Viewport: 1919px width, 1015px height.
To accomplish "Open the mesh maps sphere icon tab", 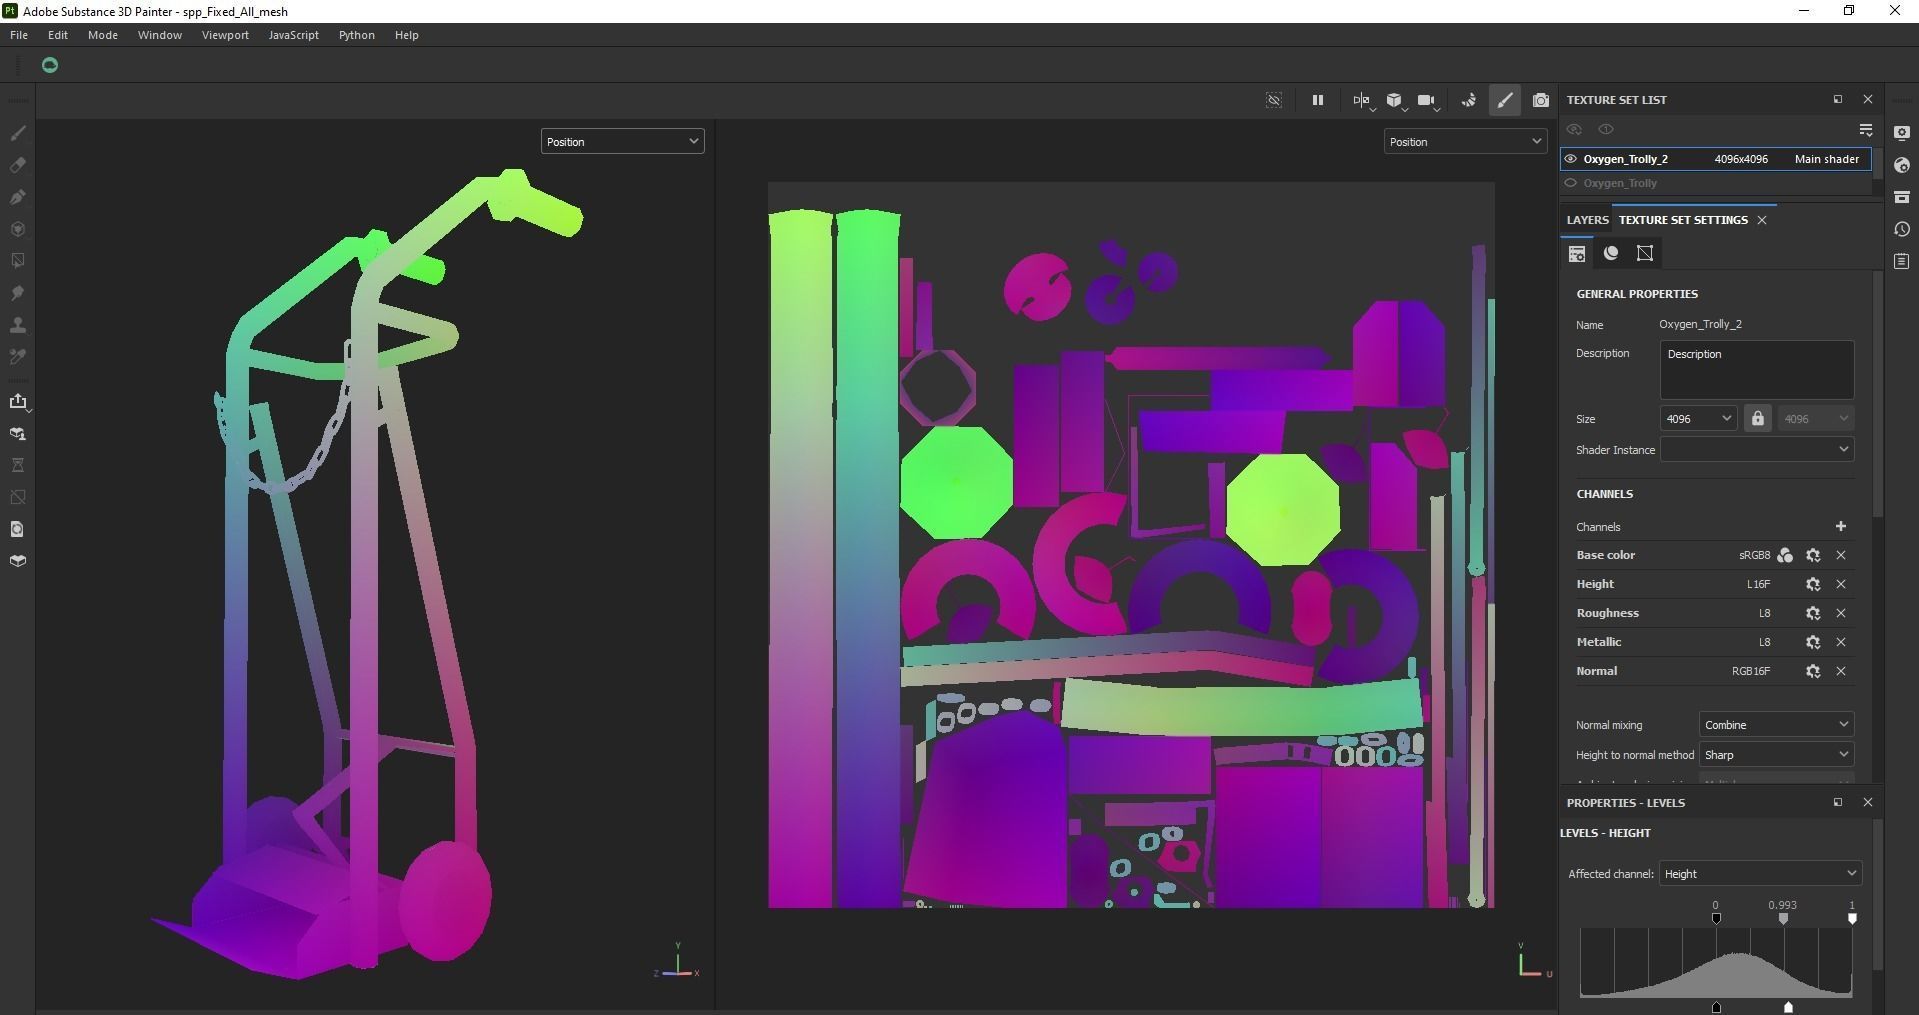I will click(x=1611, y=253).
